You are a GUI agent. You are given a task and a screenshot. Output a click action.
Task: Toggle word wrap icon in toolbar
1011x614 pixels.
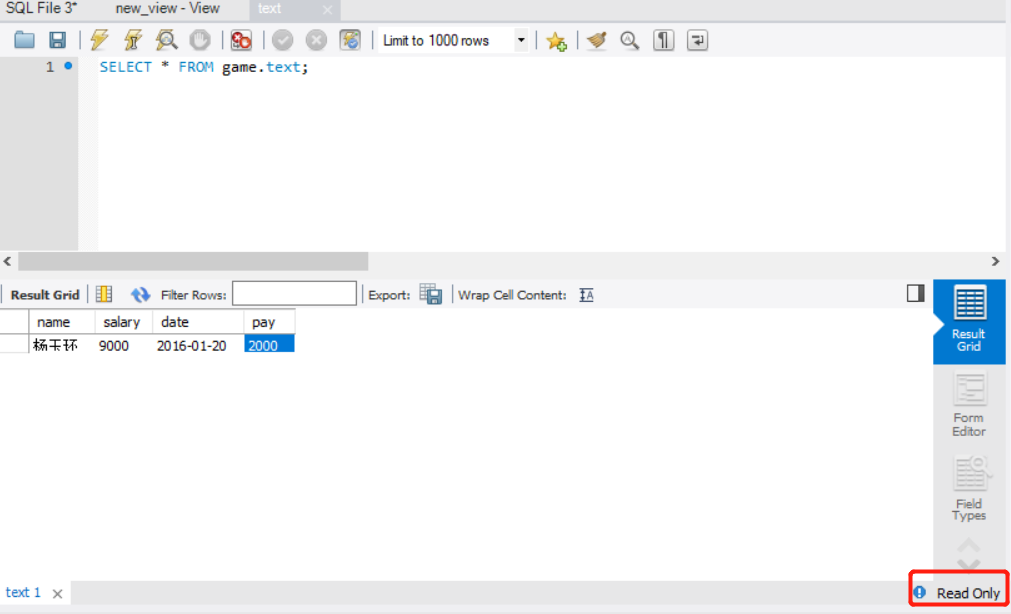pos(697,40)
